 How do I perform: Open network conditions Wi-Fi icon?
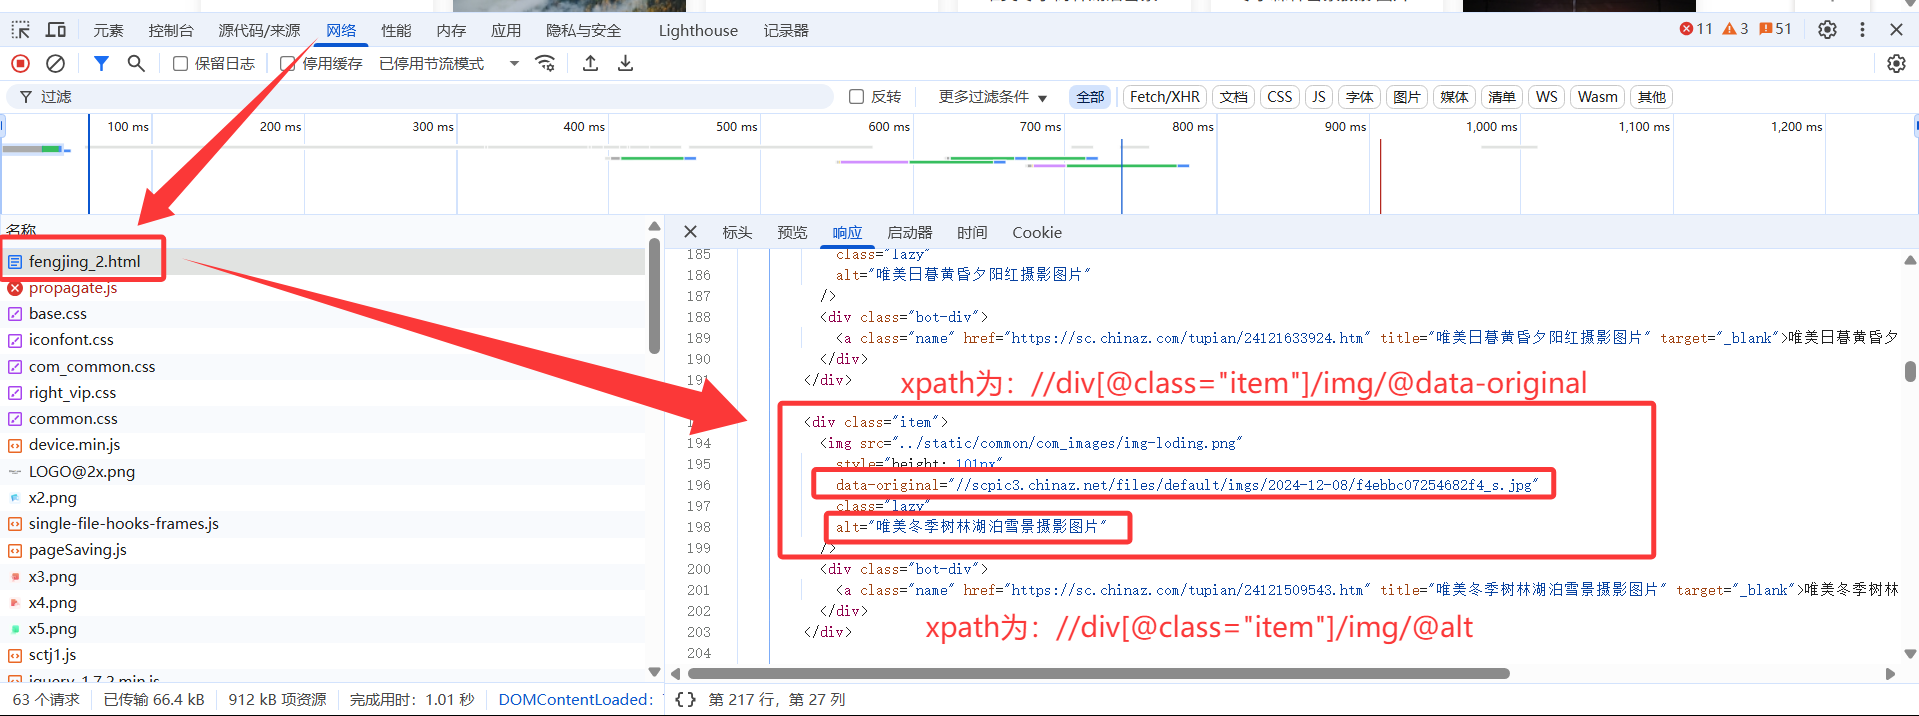[545, 64]
